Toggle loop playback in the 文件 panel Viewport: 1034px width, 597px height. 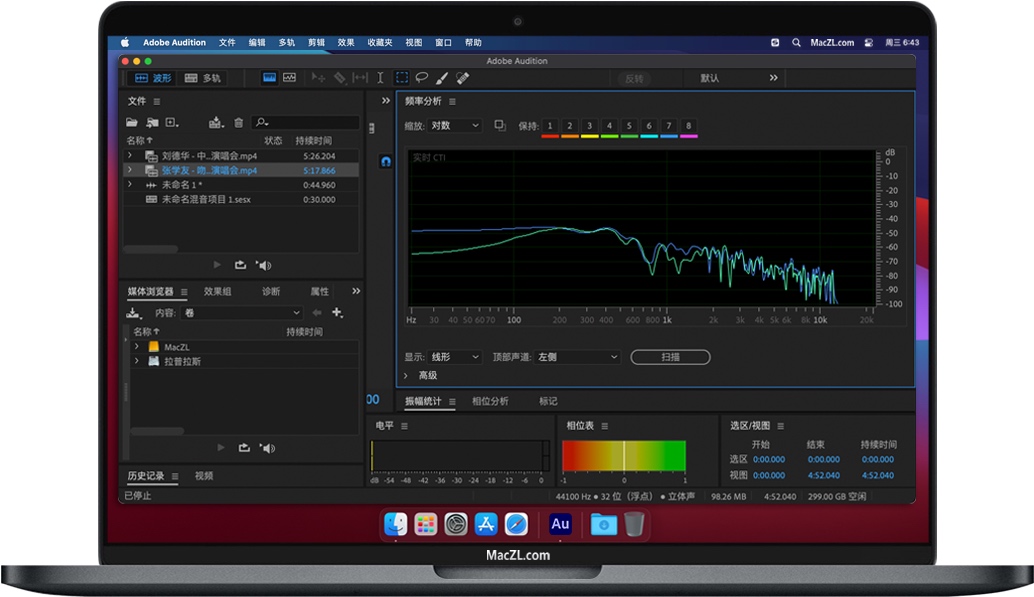(240, 265)
